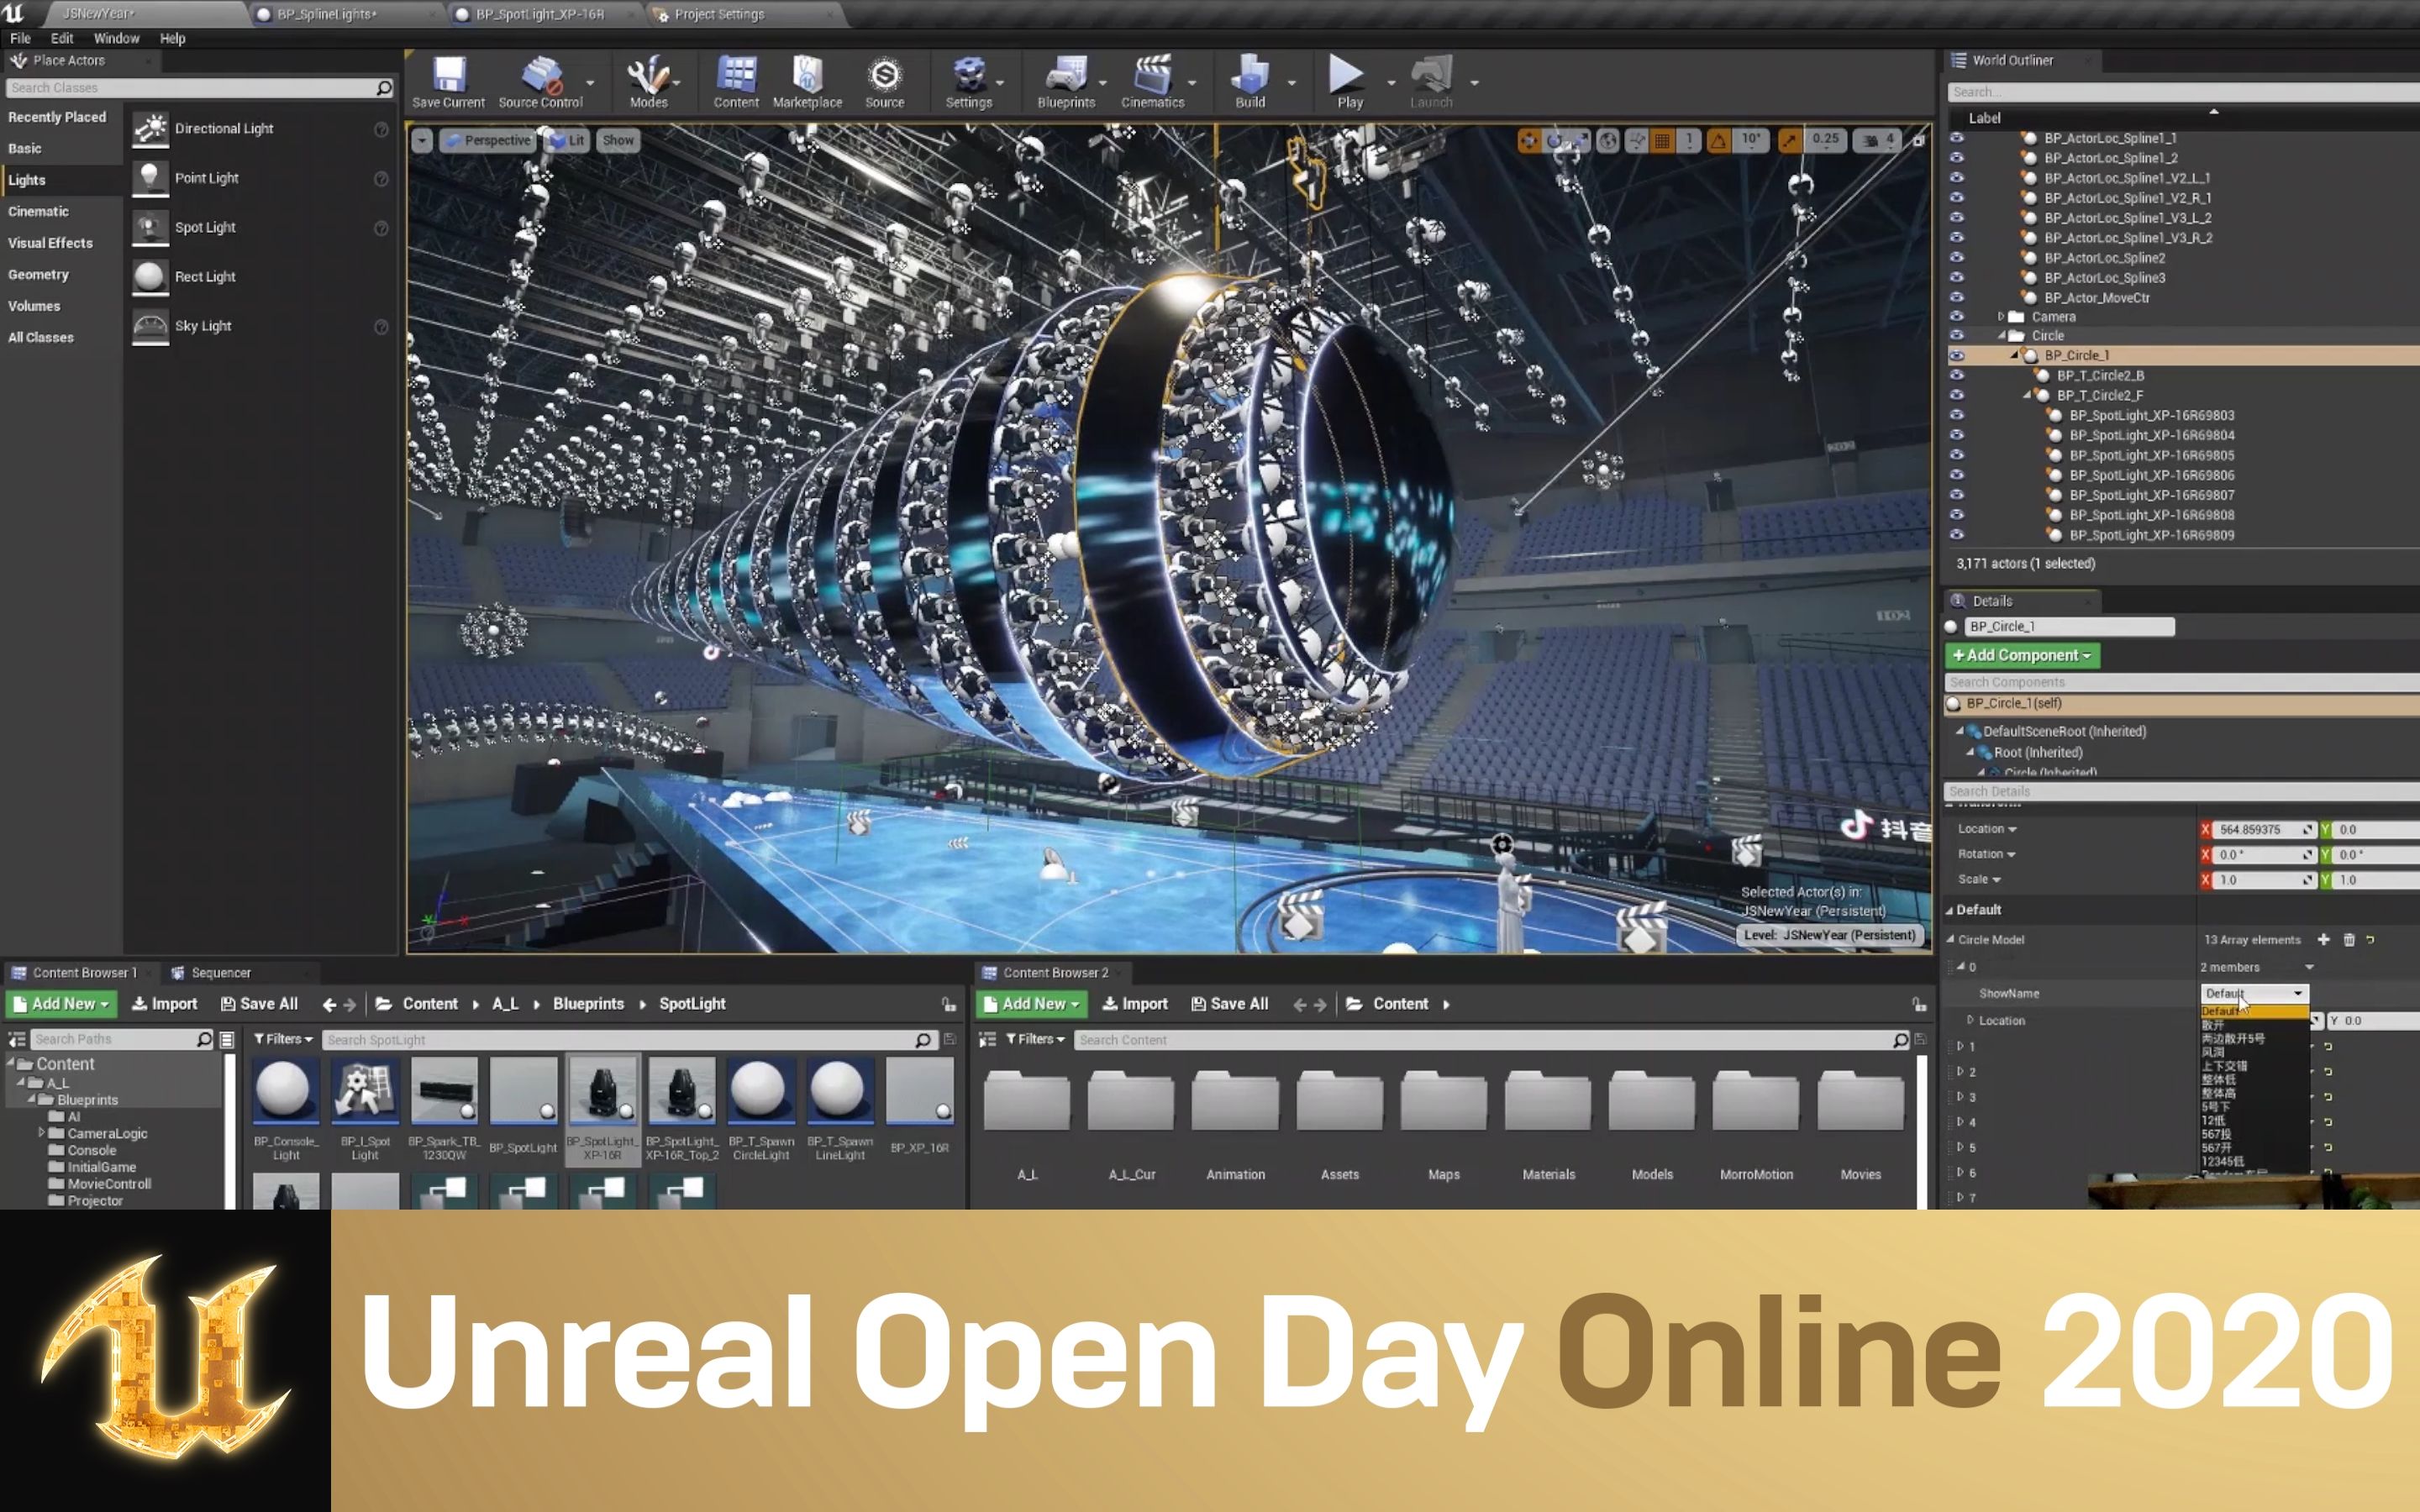Image resolution: width=2420 pixels, height=1512 pixels.
Task: Open the Location transform mode dropdown
Action: pyautogui.click(x=1987, y=829)
